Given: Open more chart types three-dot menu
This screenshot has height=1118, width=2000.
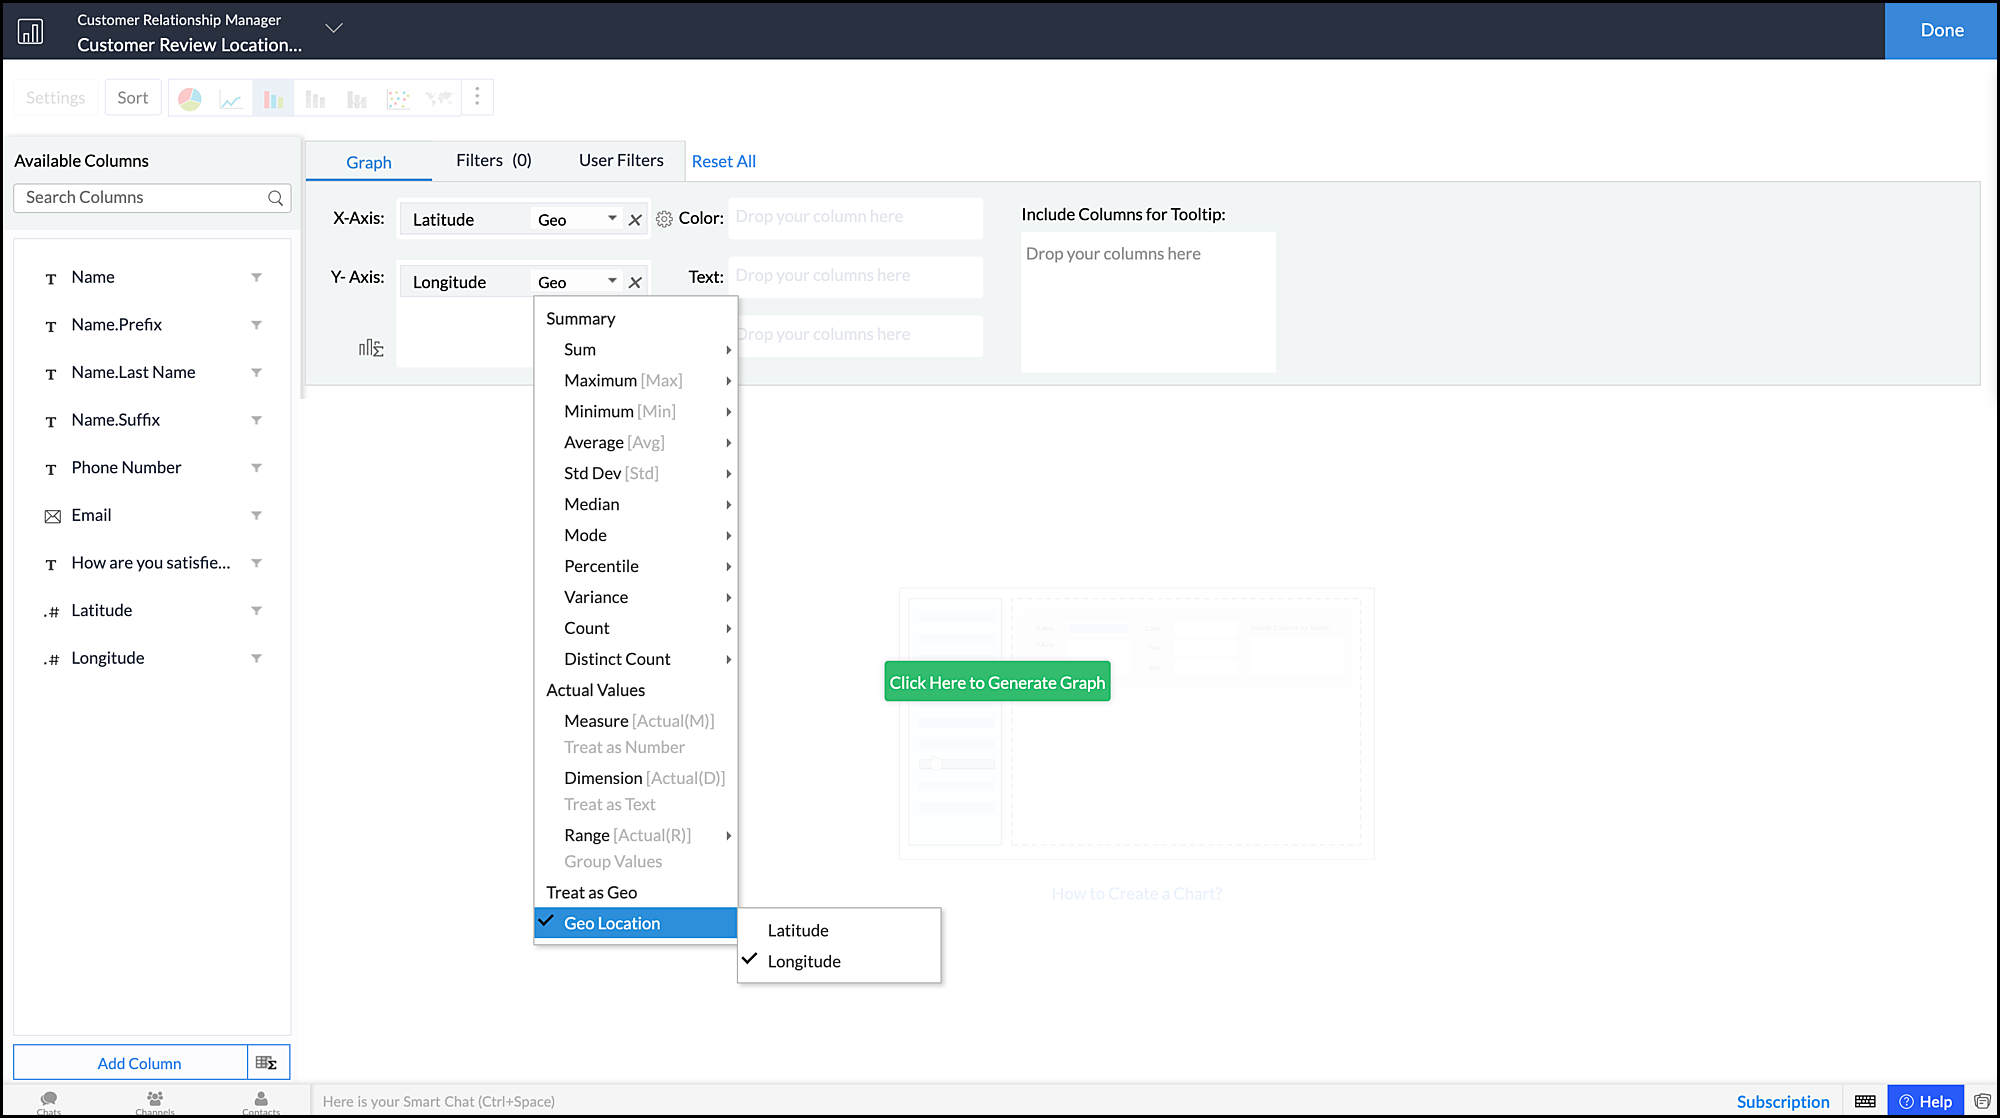Looking at the screenshot, I should (477, 97).
